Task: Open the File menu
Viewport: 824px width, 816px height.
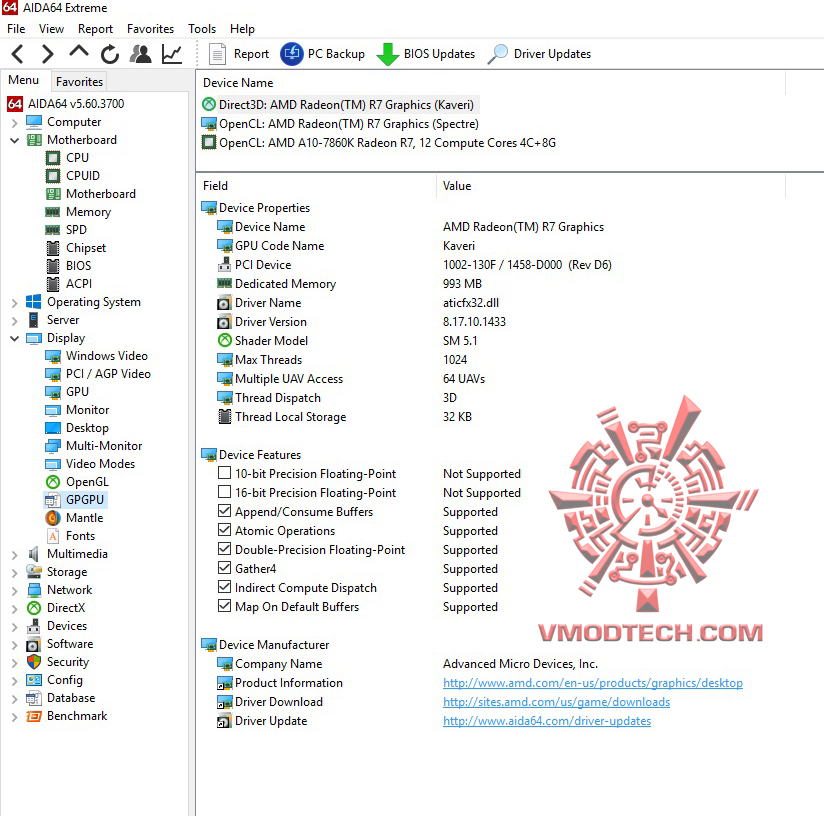Action: click(x=16, y=29)
